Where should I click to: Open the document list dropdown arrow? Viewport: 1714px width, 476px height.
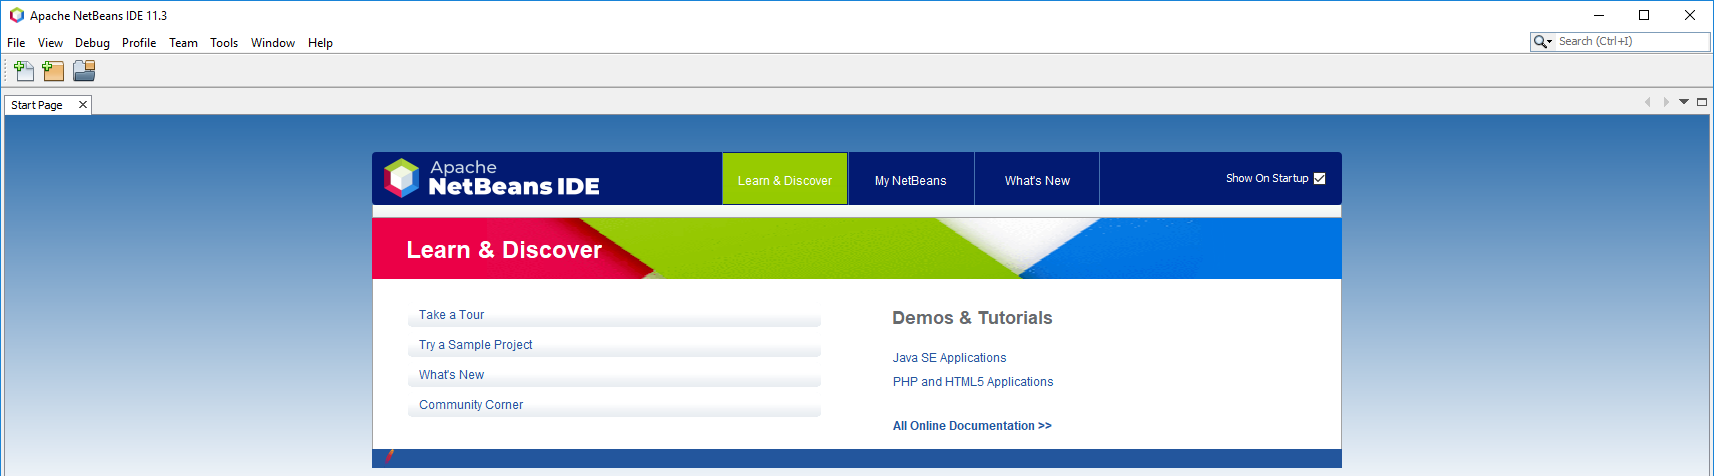(1684, 102)
